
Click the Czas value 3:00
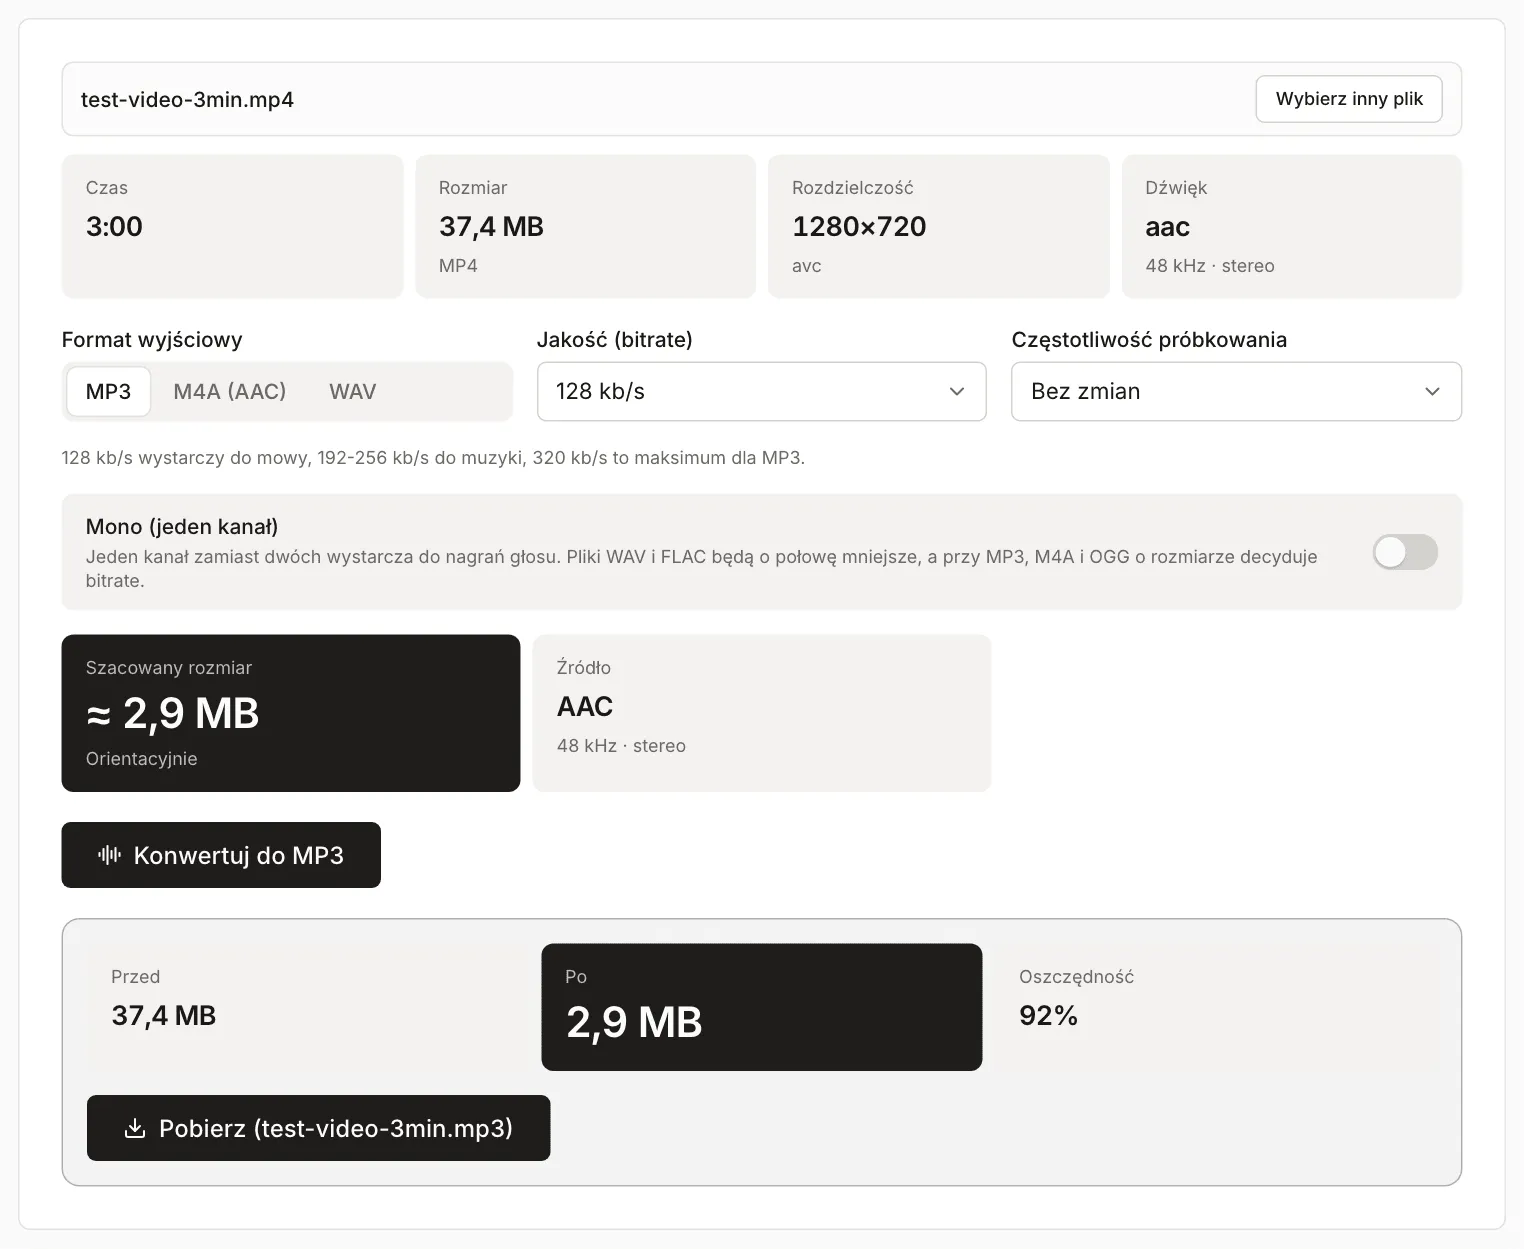tap(114, 226)
